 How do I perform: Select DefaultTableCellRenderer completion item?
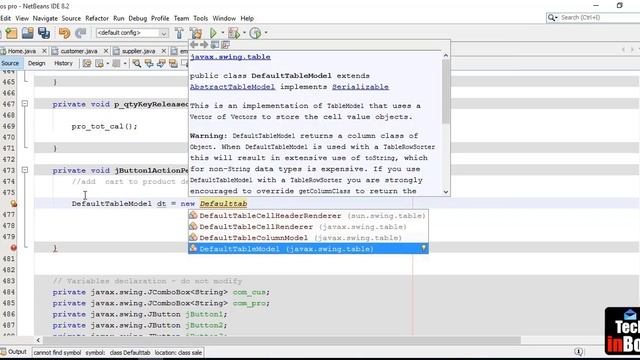click(308, 227)
